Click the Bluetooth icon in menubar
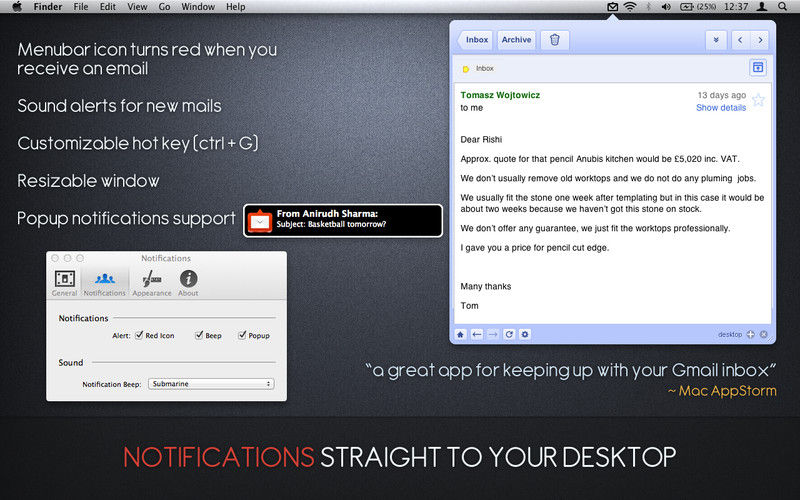 point(648,7)
